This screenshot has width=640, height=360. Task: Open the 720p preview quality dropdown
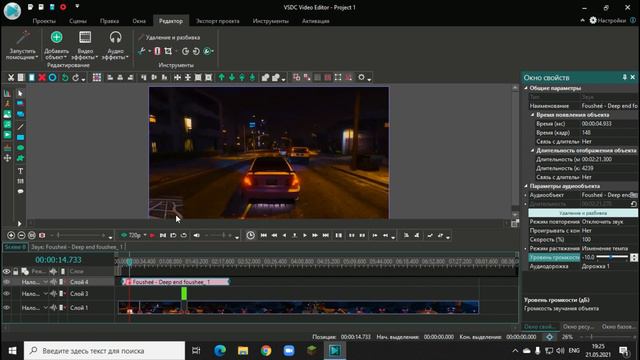click(x=145, y=236)
